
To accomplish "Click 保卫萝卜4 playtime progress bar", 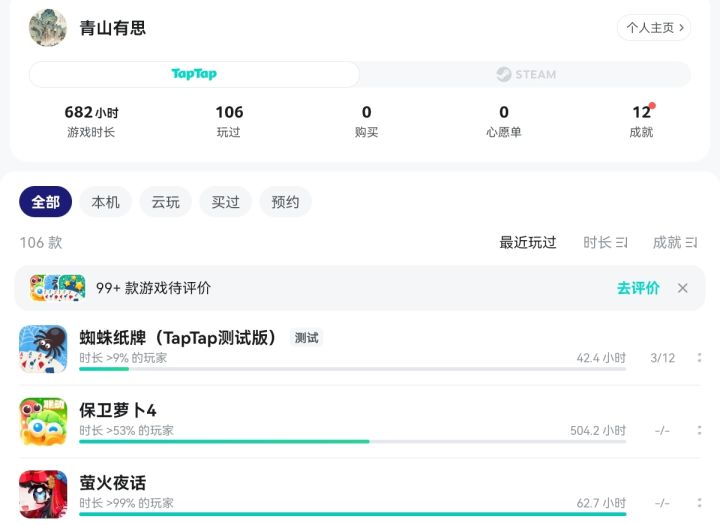I will tap(352, 441).
